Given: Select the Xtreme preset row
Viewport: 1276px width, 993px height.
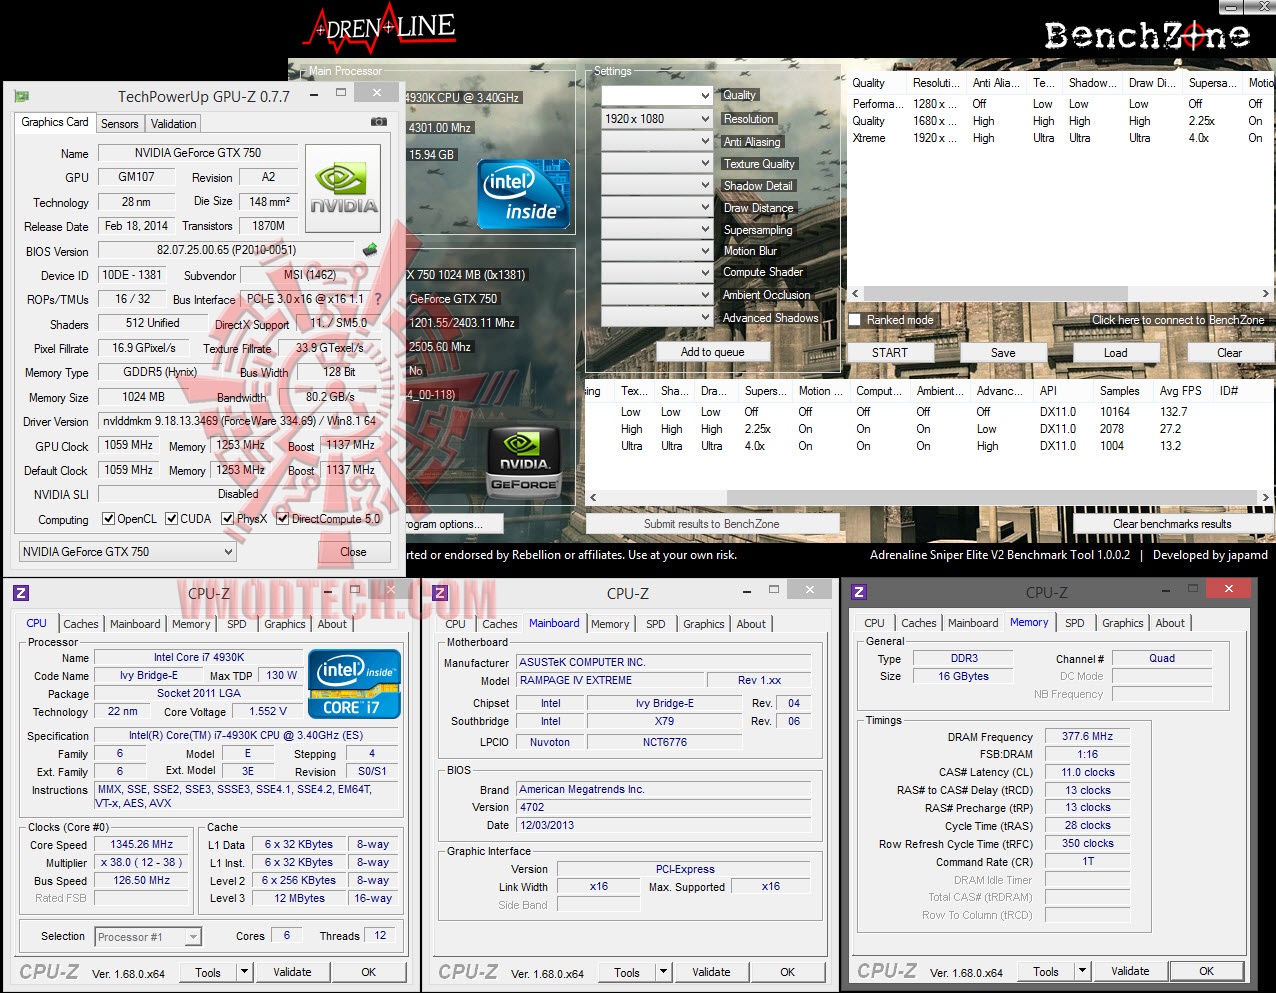Looking at the screenshot, I should (1060, 138).
